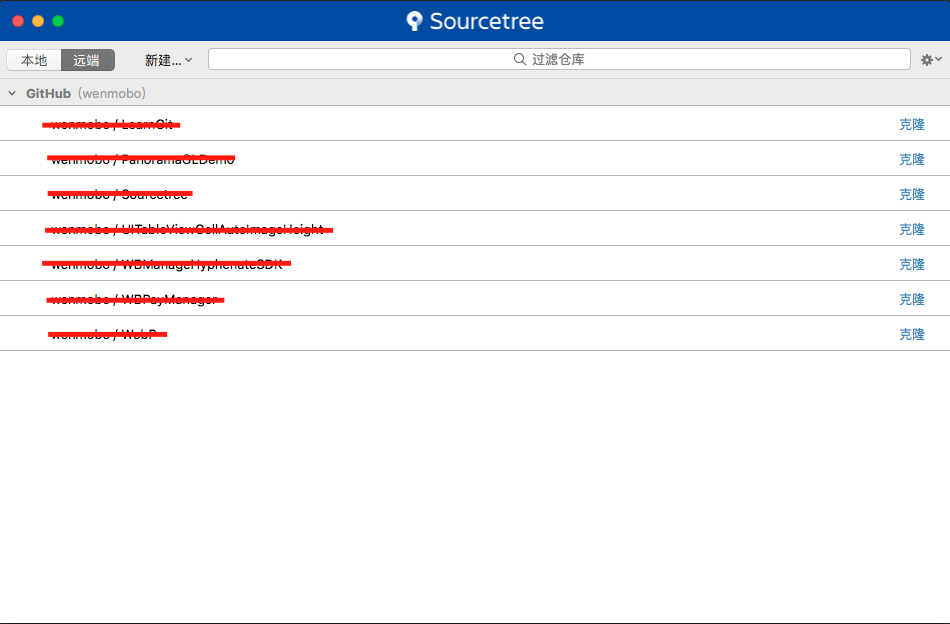Minimize the Sourcetree window
Viewport: 950px width, 624px height.
point(38,21)
